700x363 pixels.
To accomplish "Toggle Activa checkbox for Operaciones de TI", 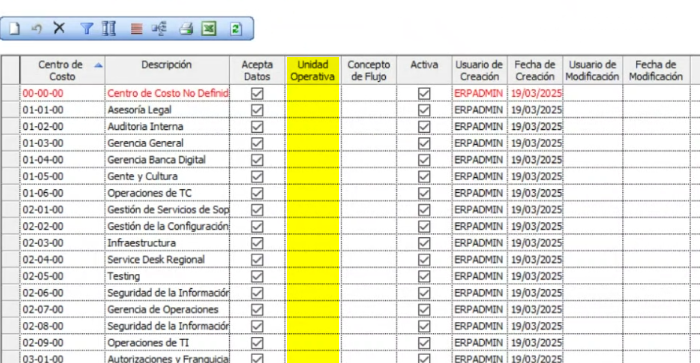I will point(424,343).
